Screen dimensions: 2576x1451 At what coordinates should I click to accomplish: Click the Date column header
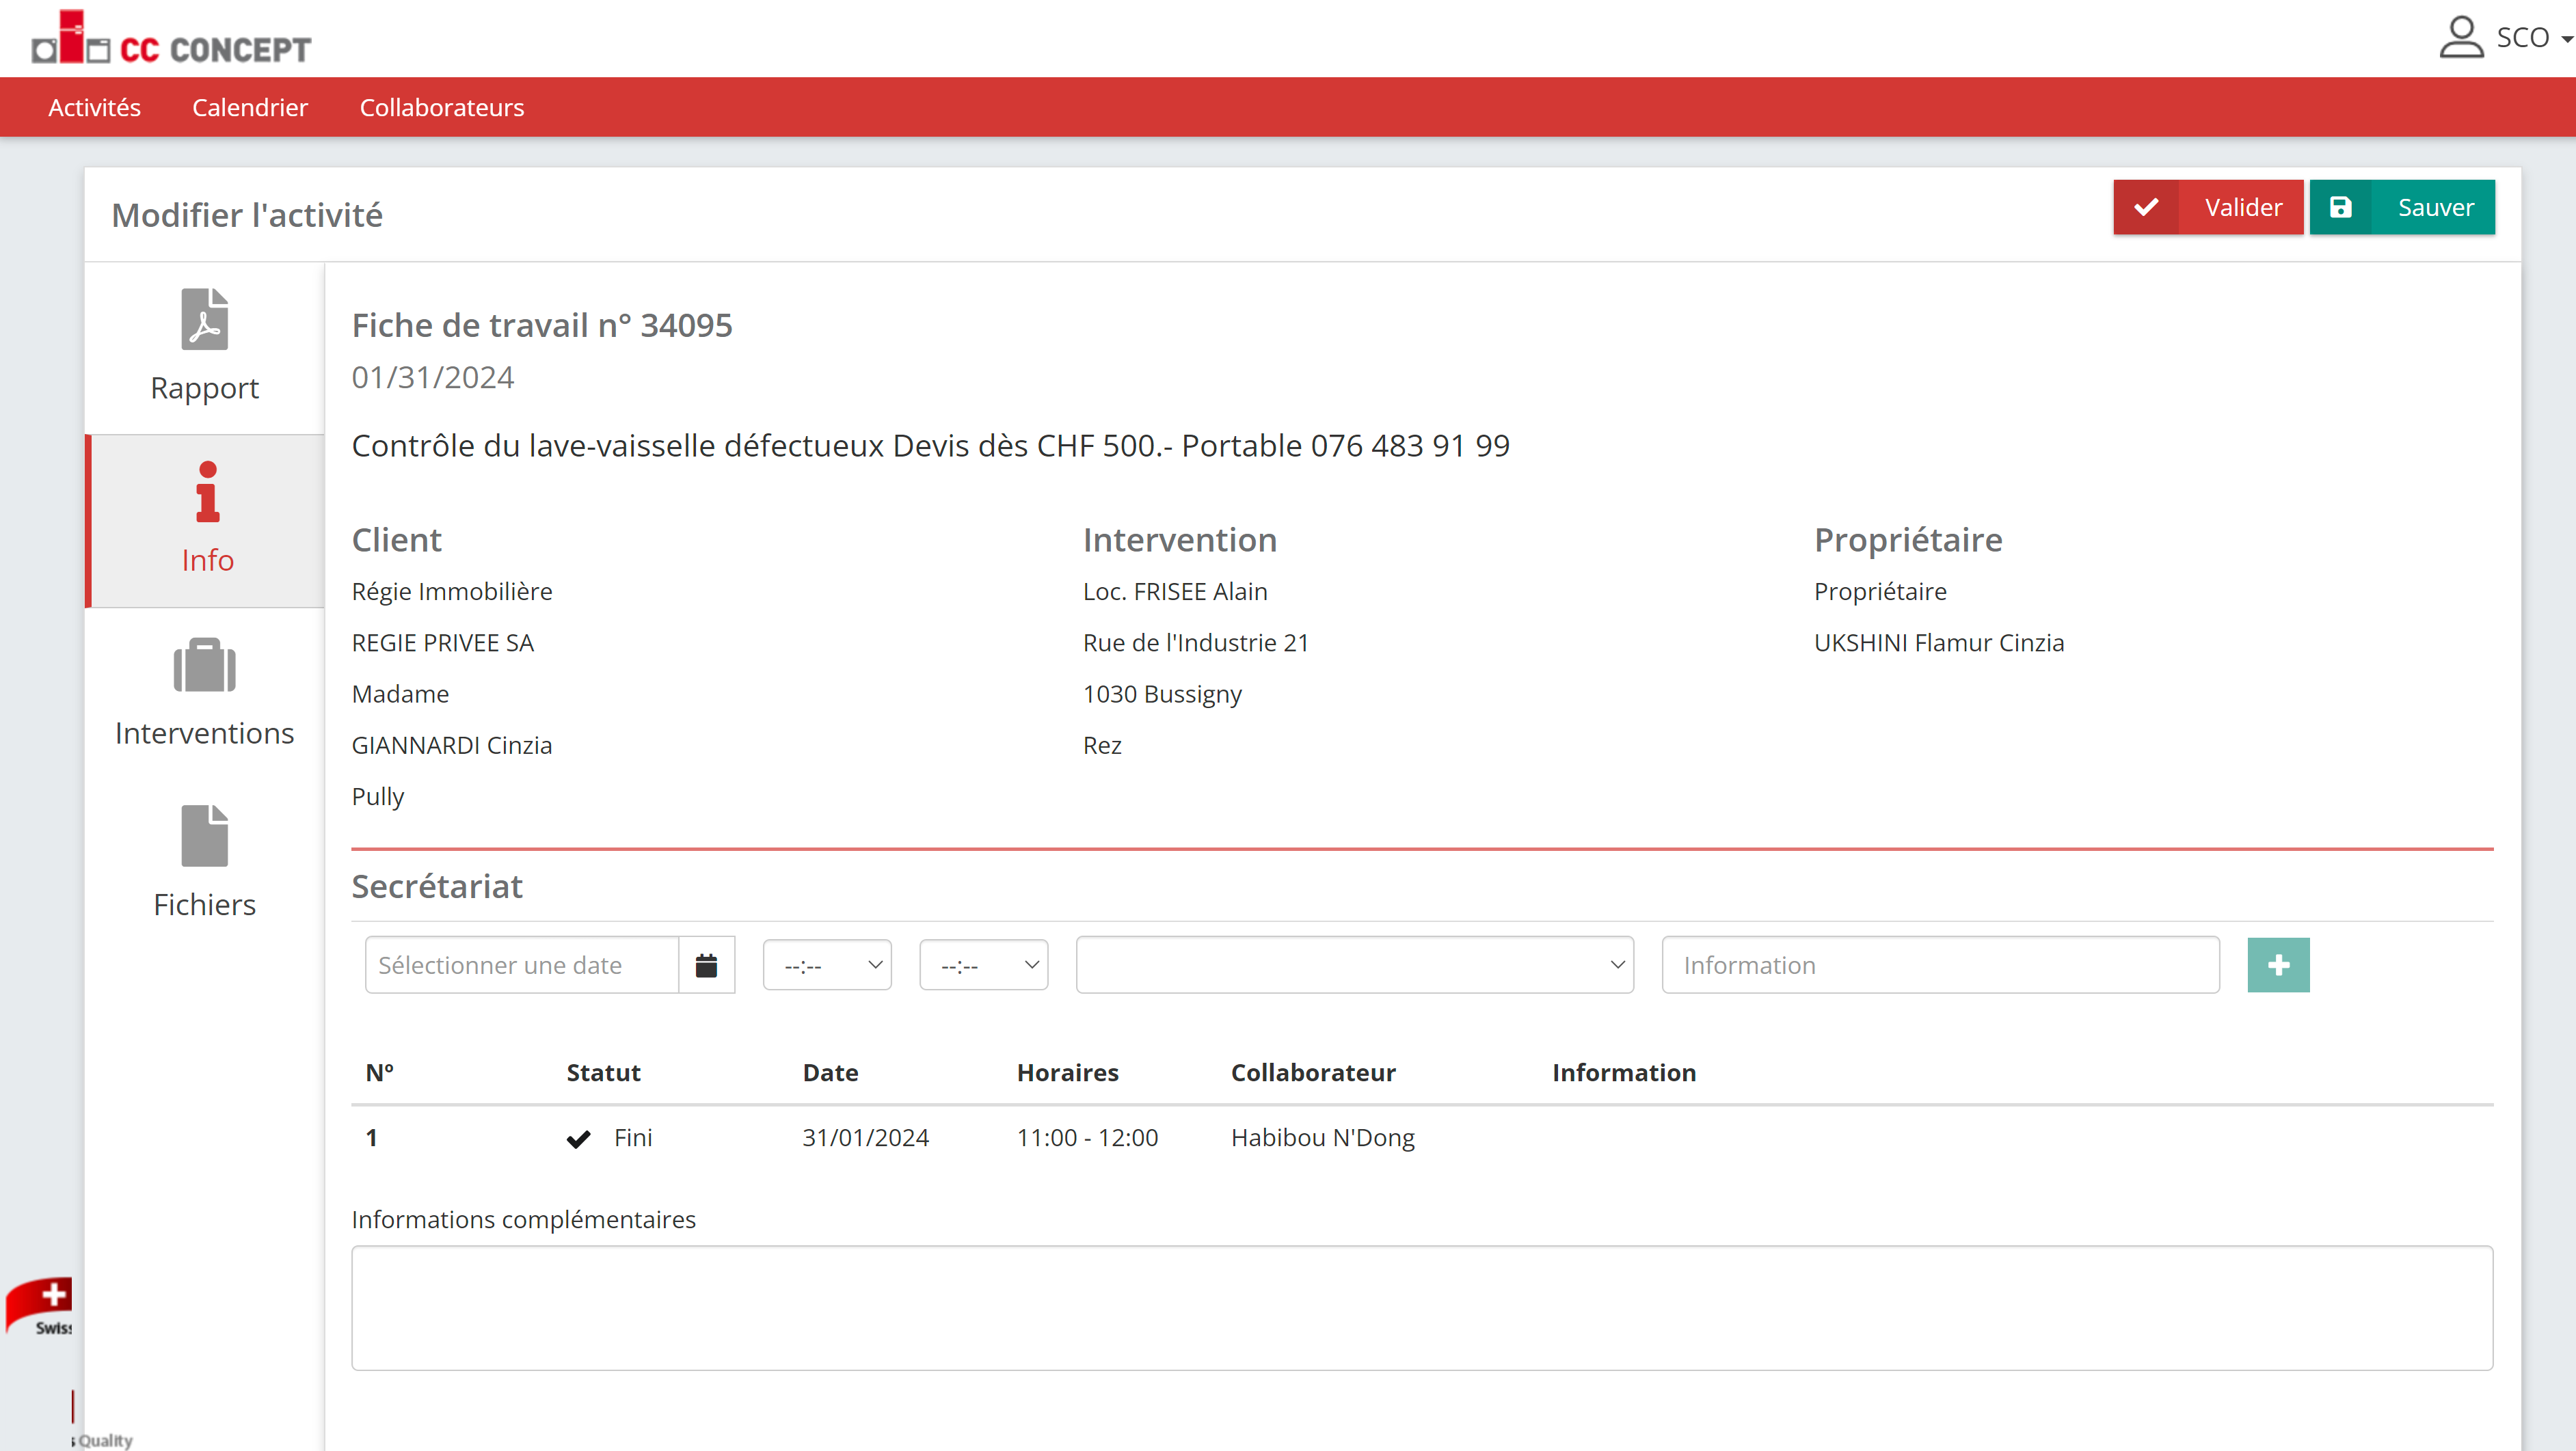coord(830,1073)
